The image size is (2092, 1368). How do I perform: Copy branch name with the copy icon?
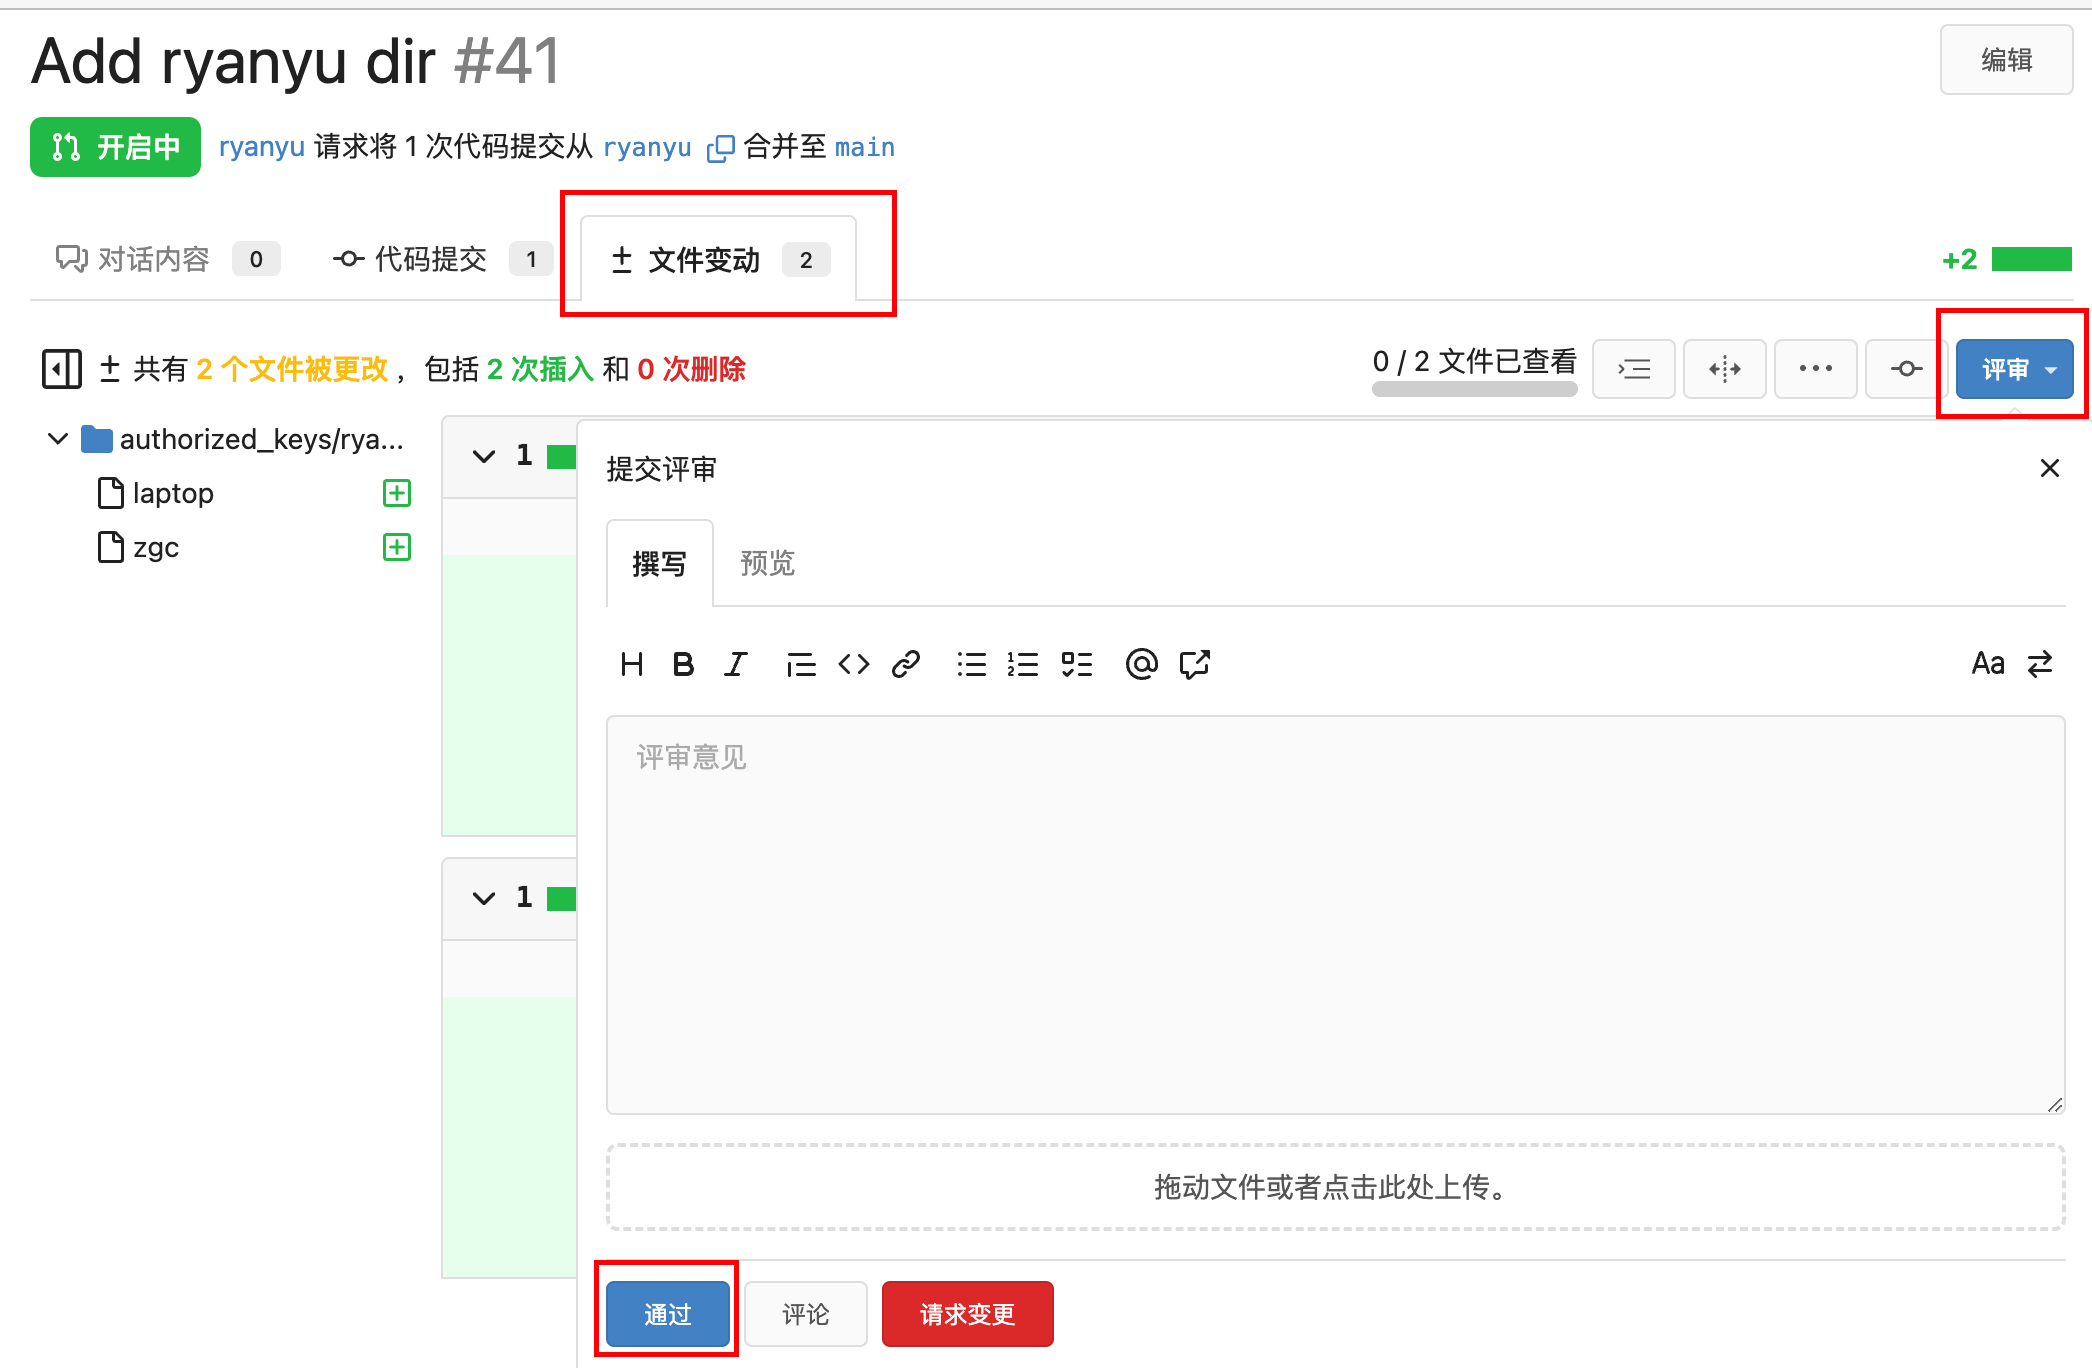tap(720, 149)
